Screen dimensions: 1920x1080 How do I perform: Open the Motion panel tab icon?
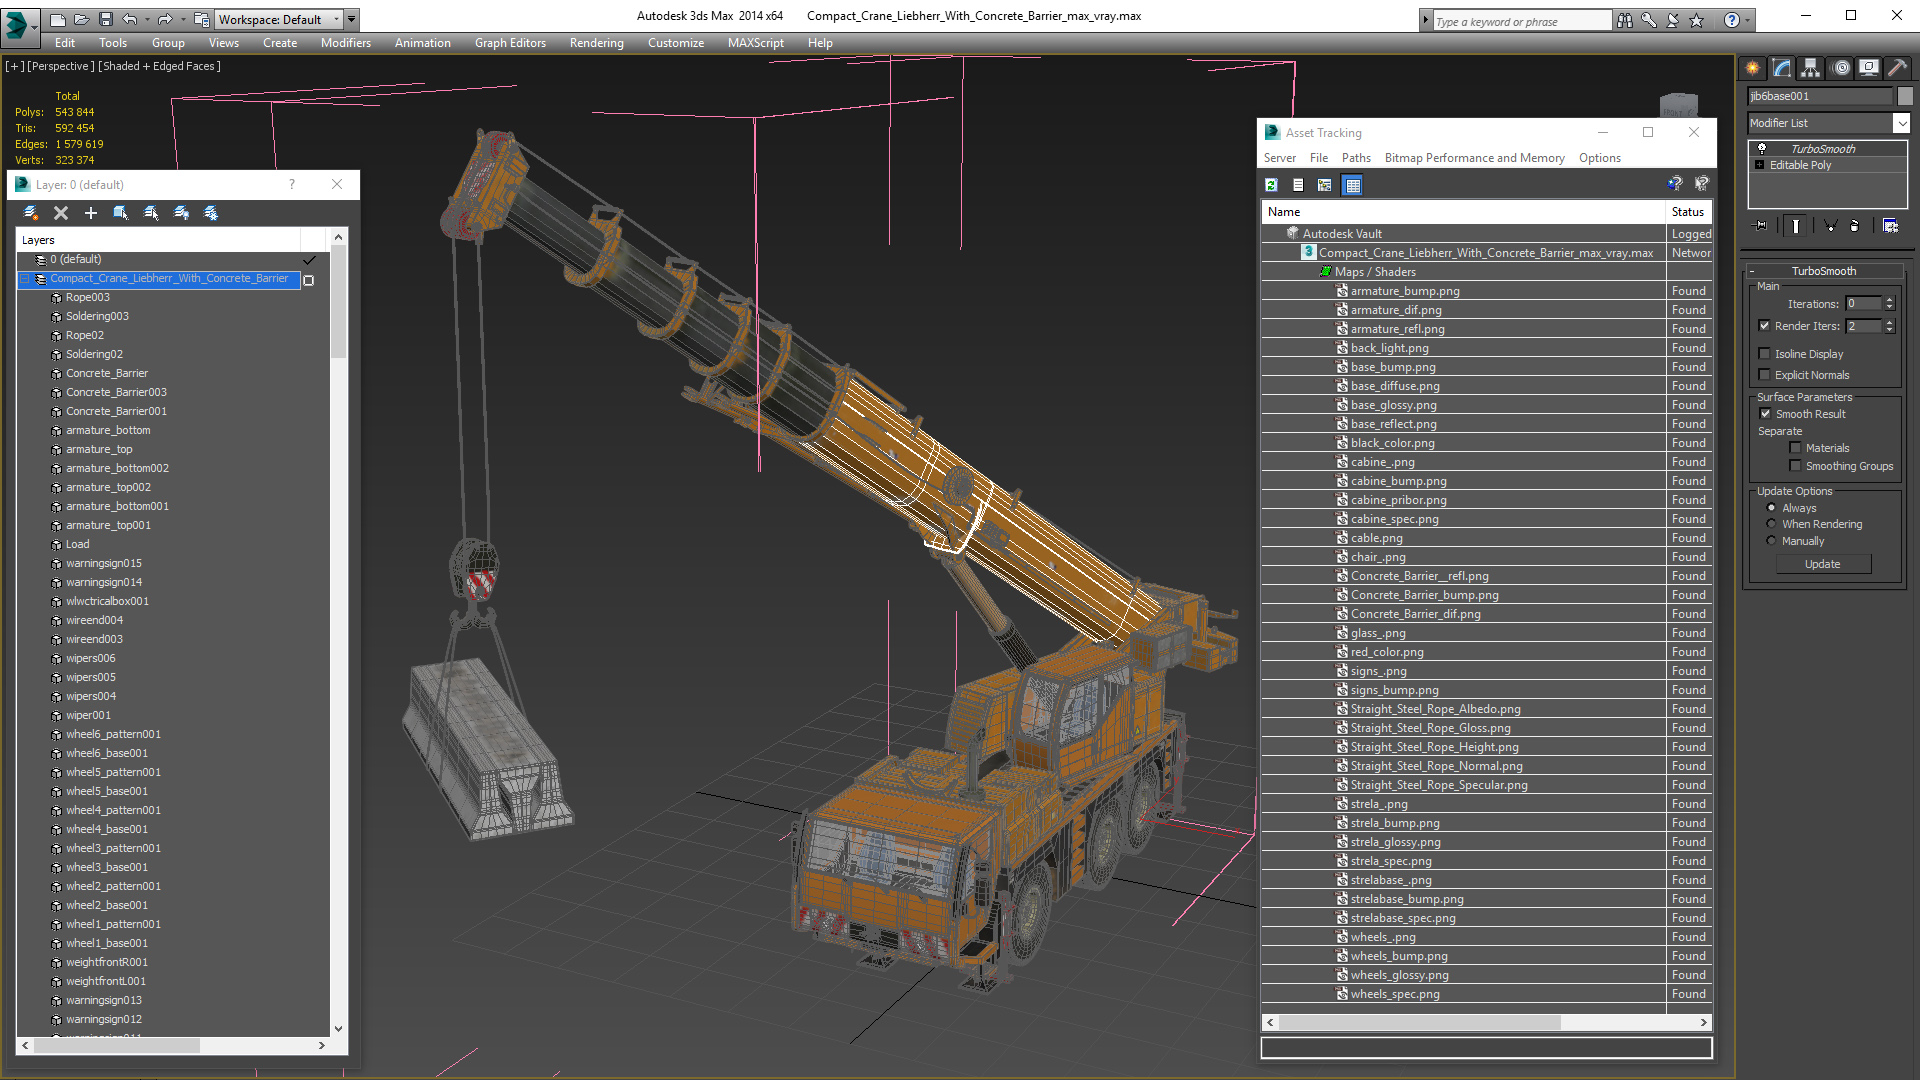(1840, 68)
